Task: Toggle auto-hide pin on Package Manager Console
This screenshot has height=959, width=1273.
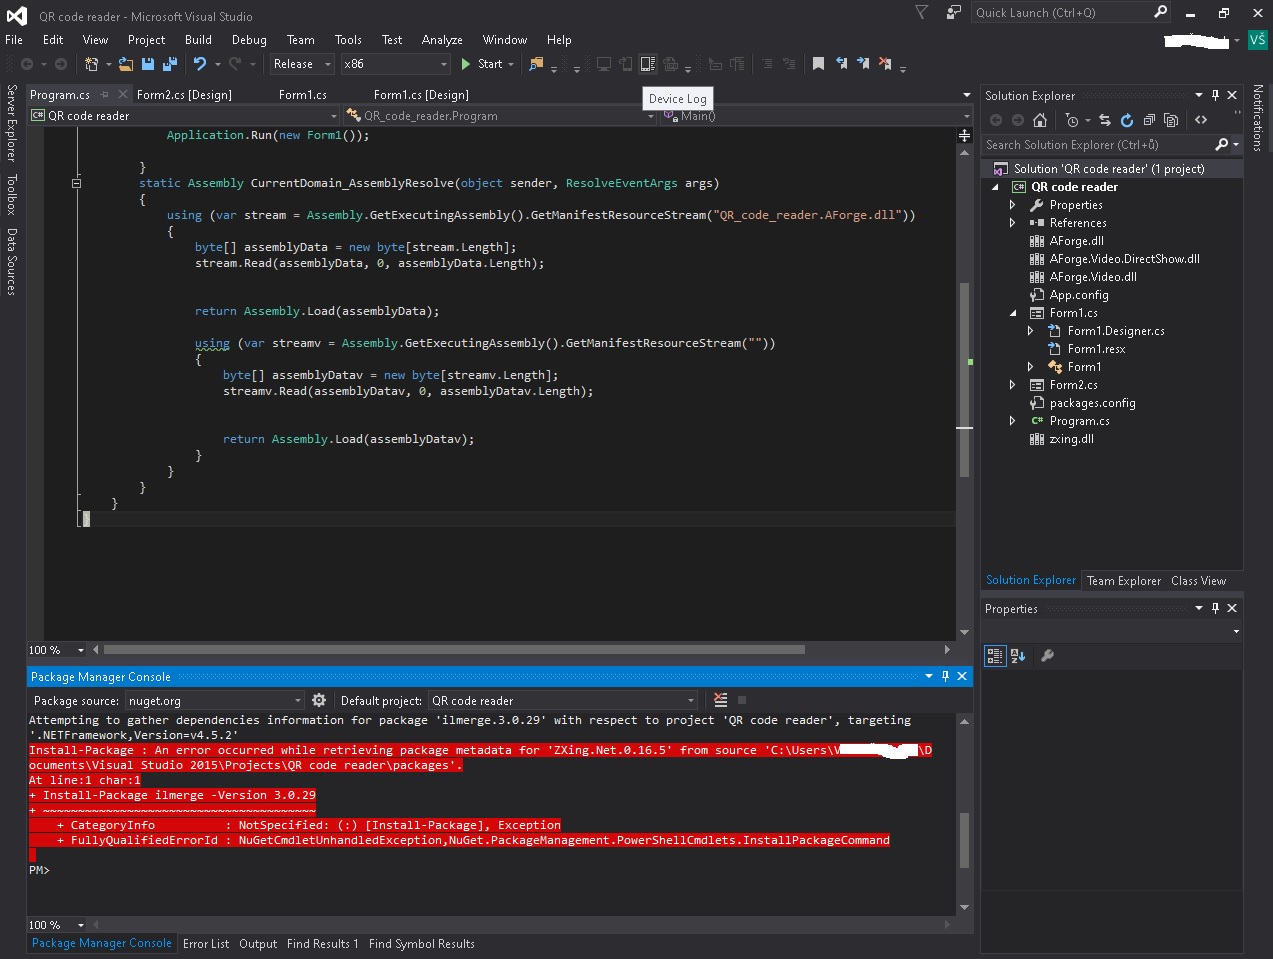Action: [x=945, y=677]
